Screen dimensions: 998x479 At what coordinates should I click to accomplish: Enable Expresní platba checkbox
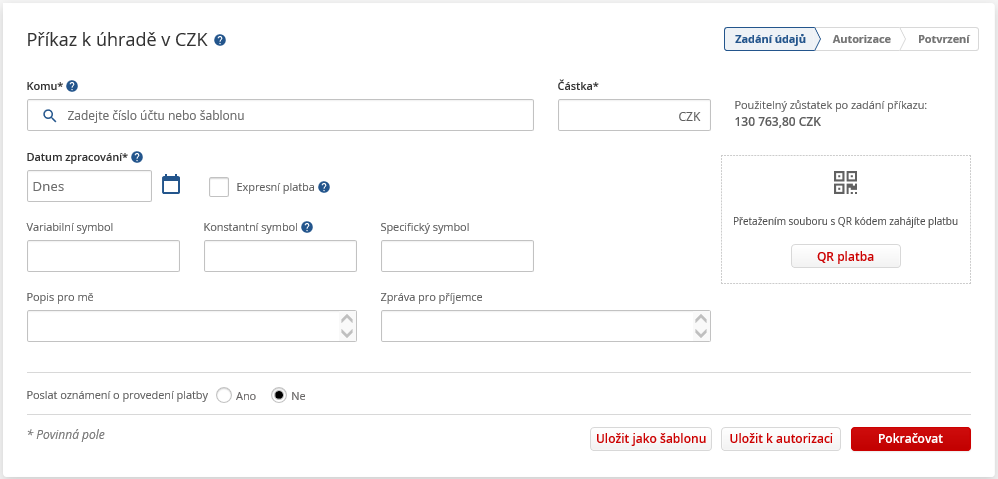click(x=219, y=187)
